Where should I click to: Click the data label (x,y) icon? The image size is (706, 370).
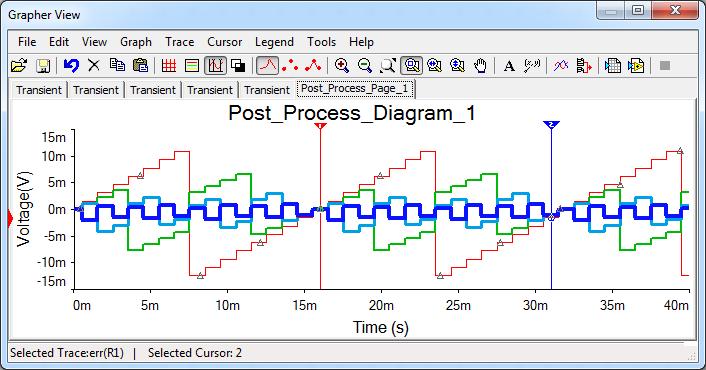(532, 66)
